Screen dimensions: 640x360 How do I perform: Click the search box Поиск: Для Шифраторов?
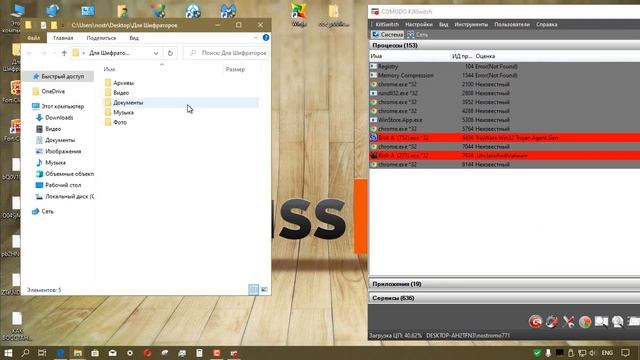pos(227,53)
